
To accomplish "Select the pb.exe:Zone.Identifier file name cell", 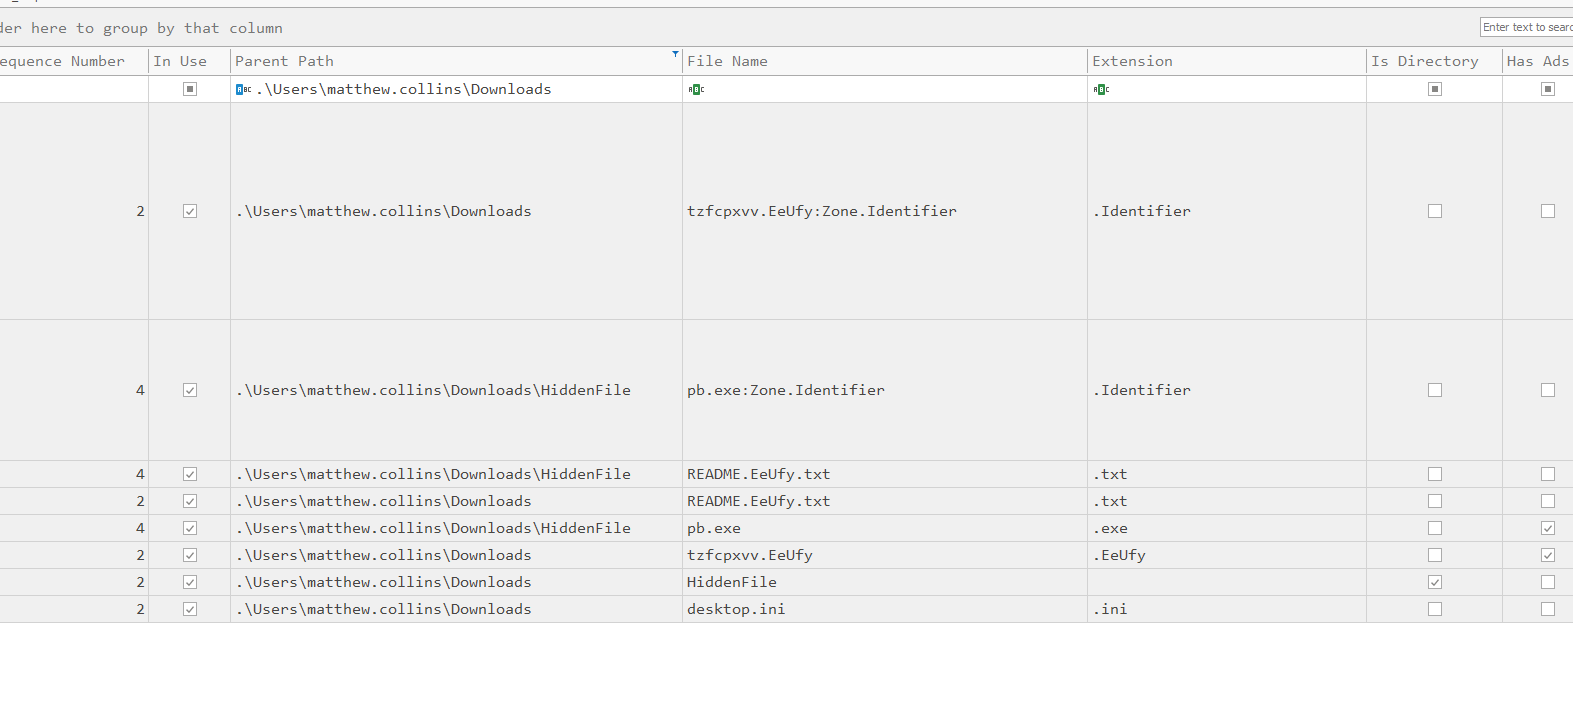I will (x=785, y=390).
